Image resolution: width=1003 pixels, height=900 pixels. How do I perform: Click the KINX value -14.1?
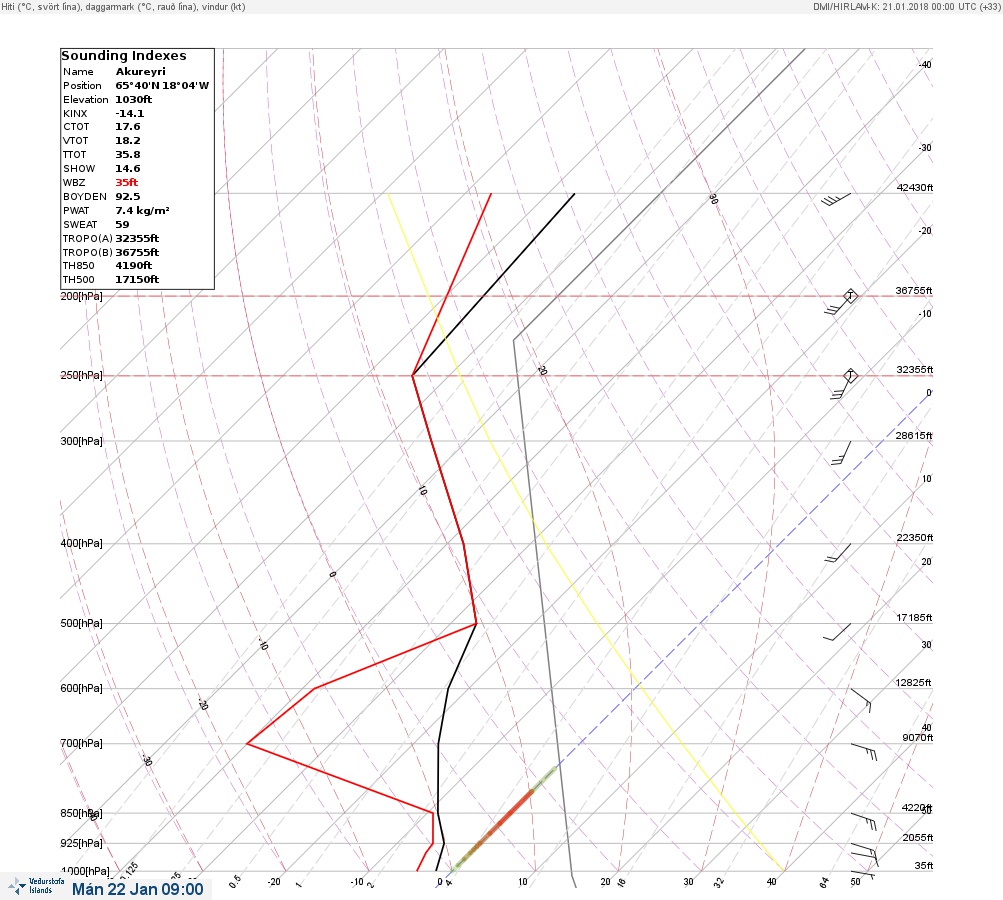[x=130, y=114]
